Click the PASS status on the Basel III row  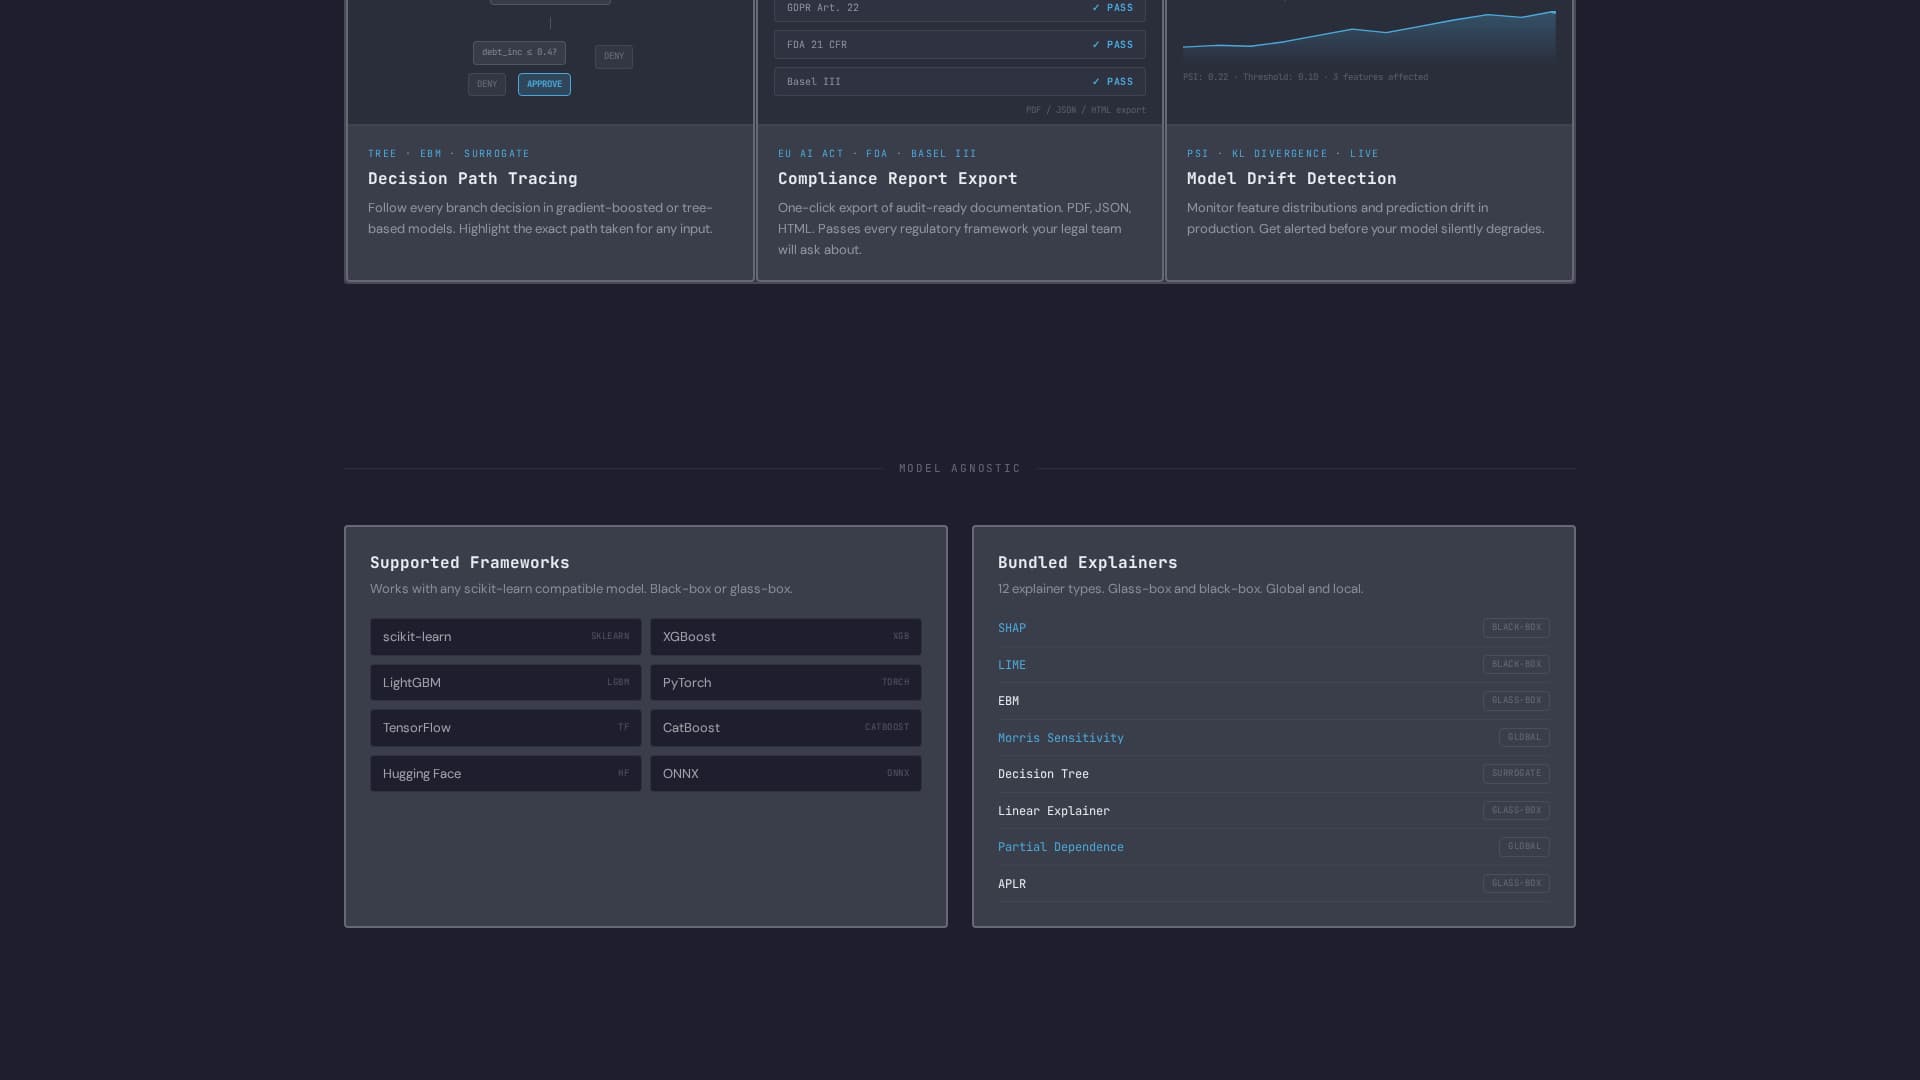point(1113,82)
